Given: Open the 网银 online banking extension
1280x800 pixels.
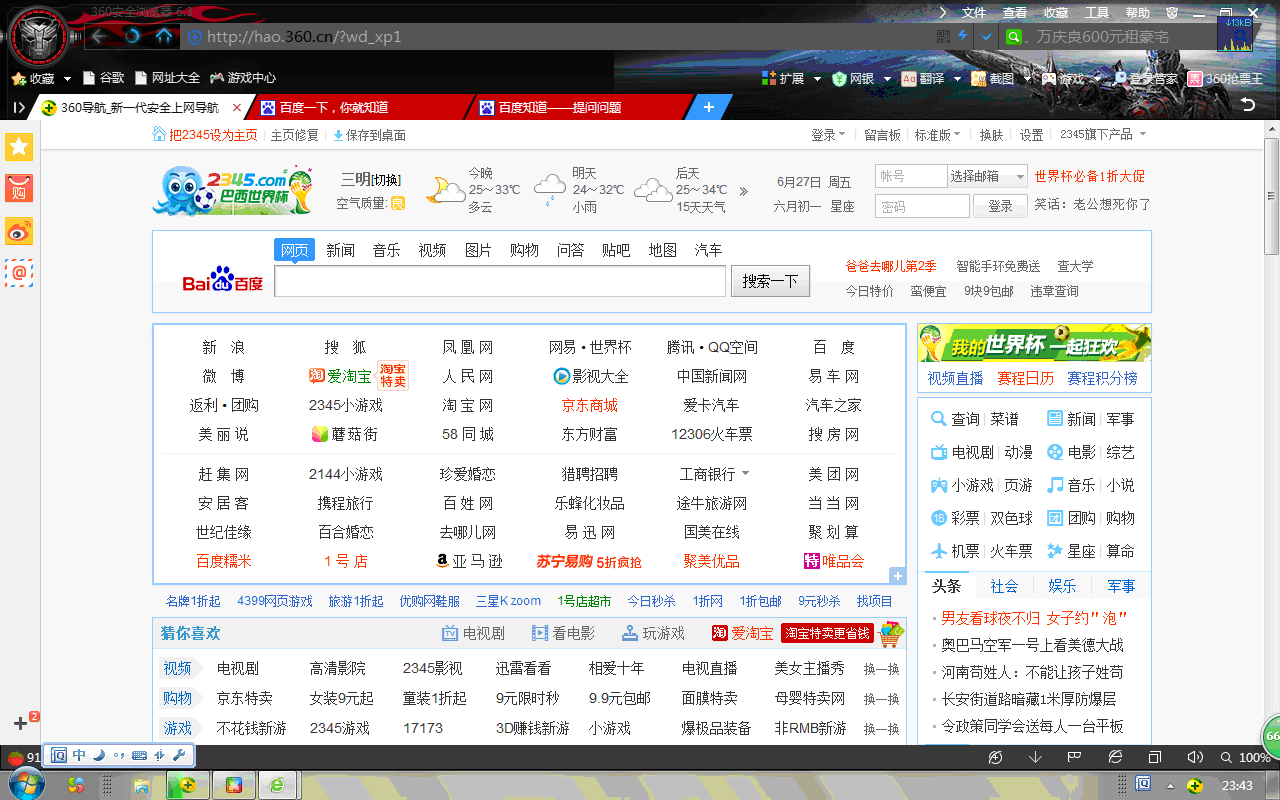Looking at the screenshot, I should [853, 78].
